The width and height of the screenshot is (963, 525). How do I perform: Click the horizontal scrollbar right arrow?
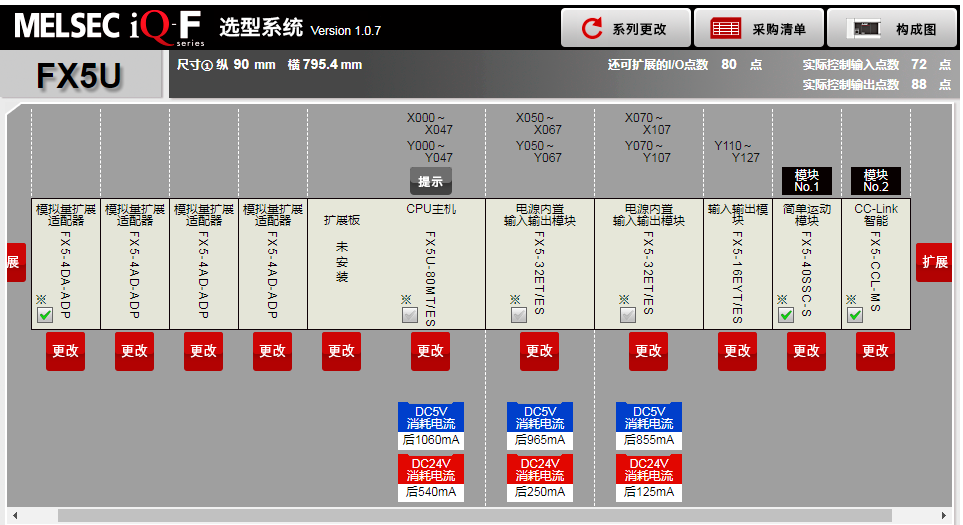point(949,516)
